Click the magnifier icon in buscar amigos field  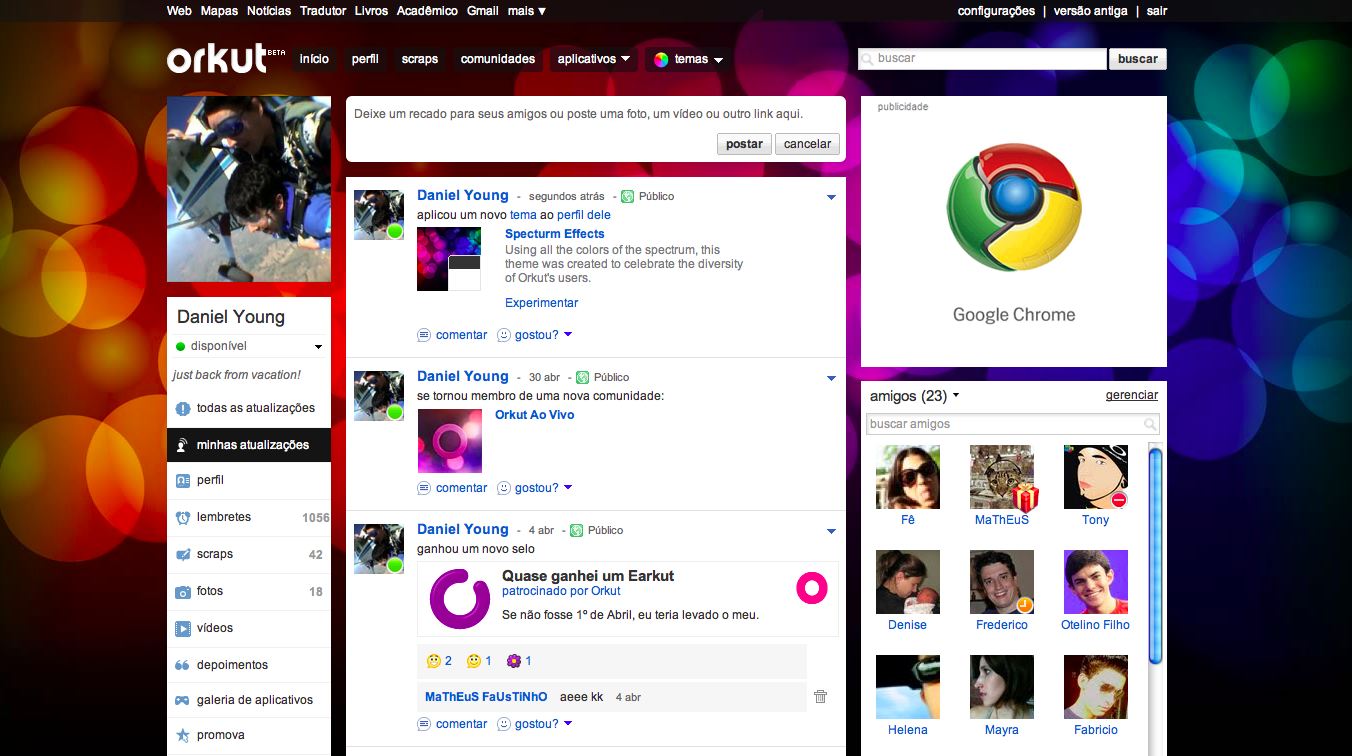point(1150,425)
